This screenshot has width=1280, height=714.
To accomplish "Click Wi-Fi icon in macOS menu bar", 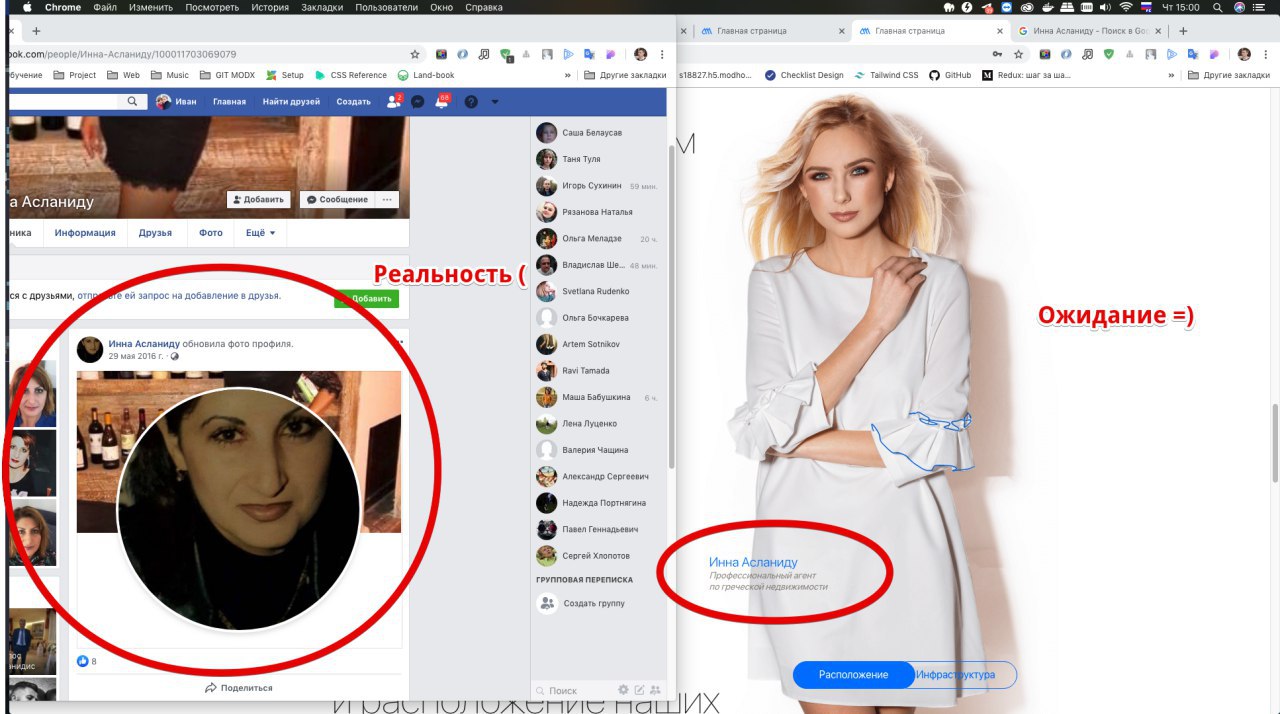I will (x=1126, y=7).
